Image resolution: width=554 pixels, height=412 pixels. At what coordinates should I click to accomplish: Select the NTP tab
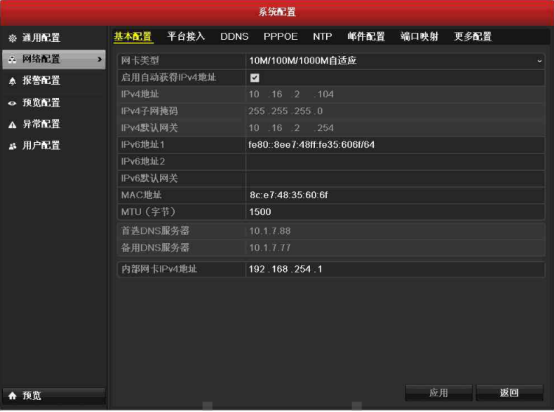[322, 36]
